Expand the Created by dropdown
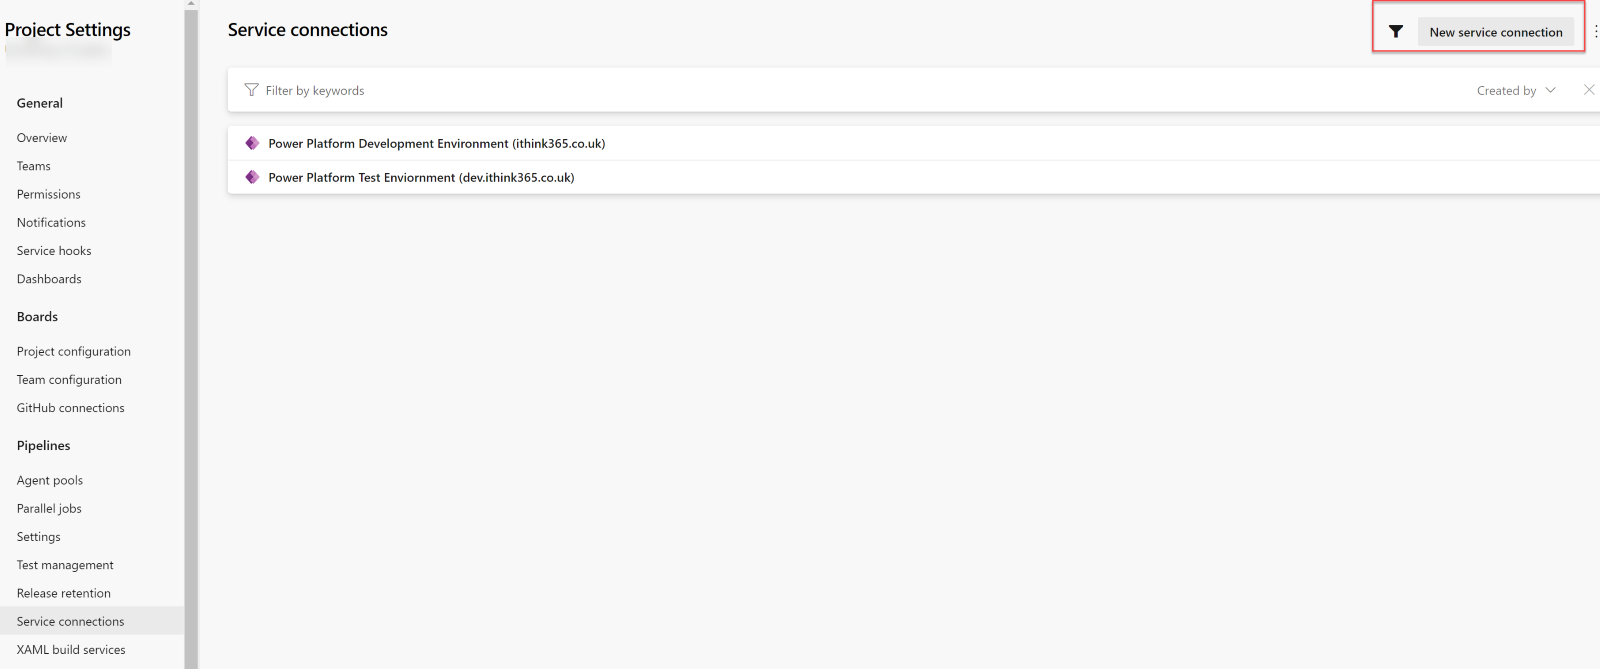The height and width of the screenshot is (669, 1600). [1516, 90]
